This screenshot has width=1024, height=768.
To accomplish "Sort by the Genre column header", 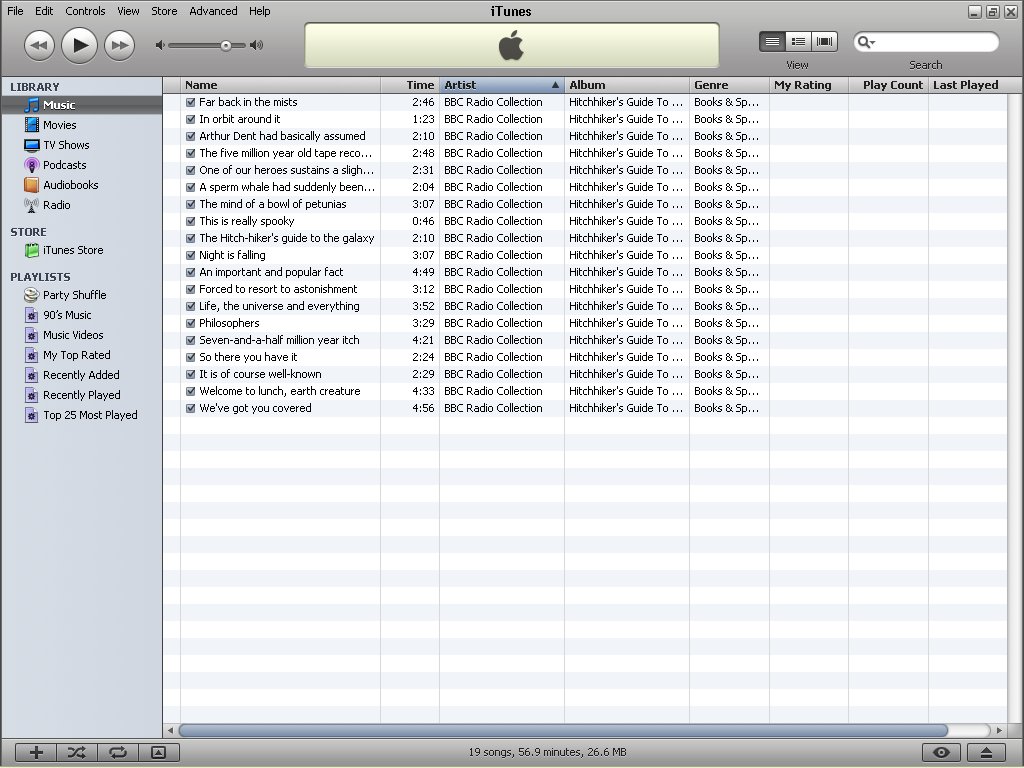I will coord(729,85).
